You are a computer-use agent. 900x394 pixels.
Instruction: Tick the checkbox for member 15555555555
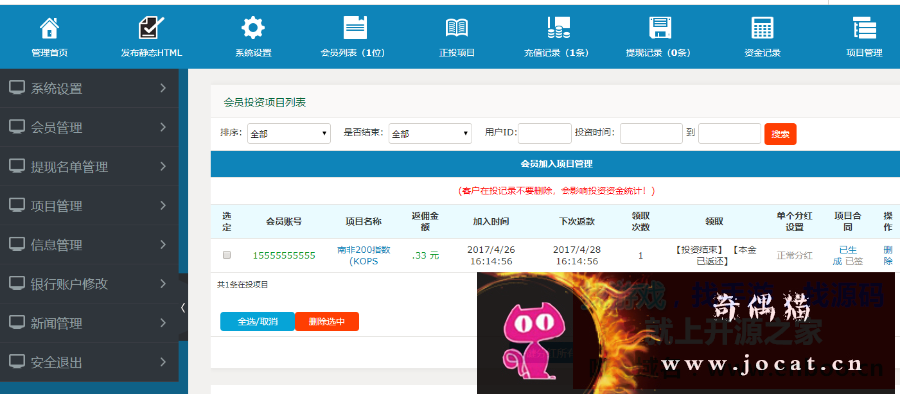(x=227, y=255)
